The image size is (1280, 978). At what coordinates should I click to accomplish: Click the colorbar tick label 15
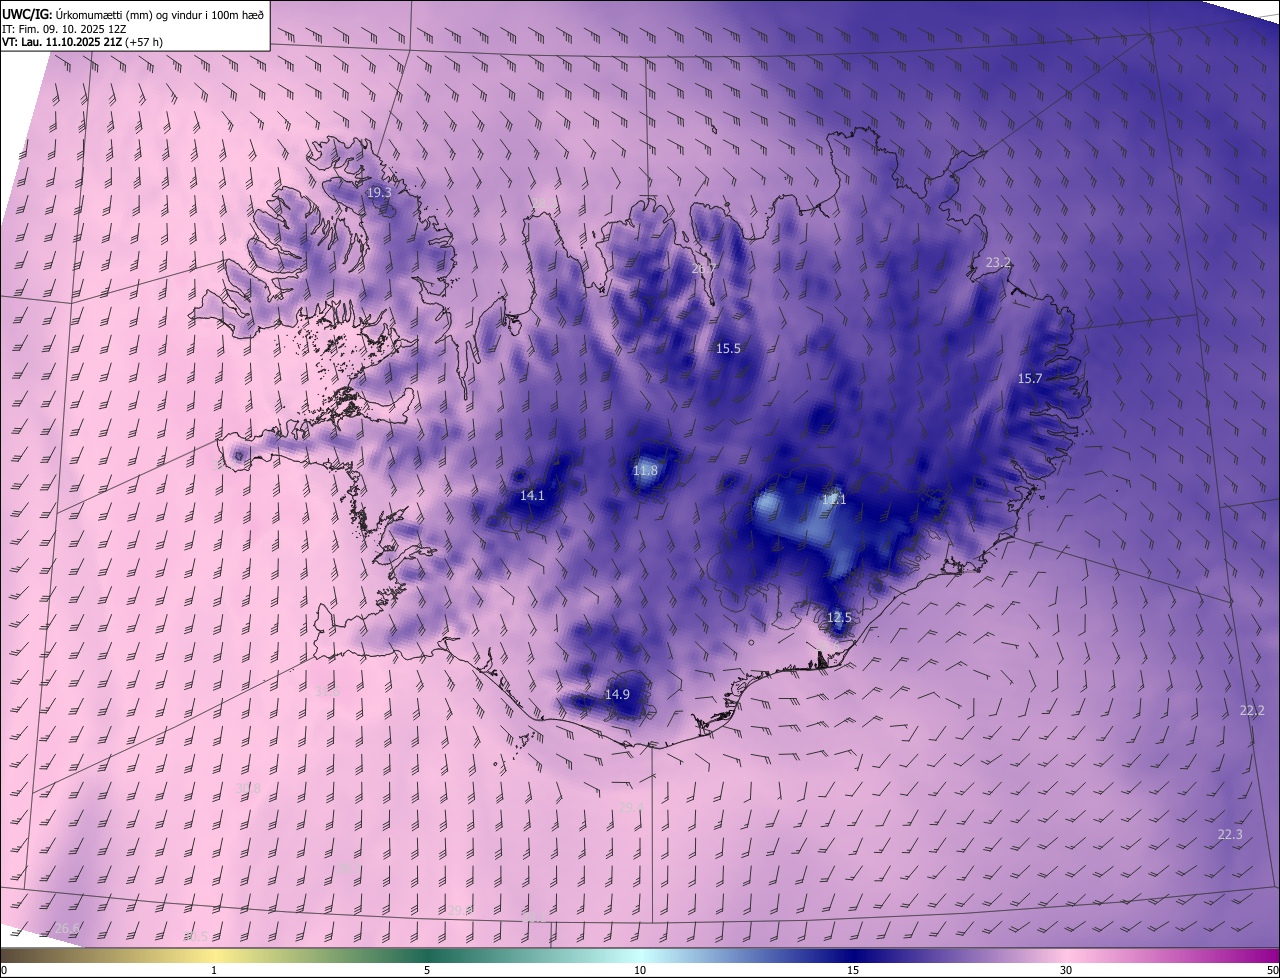click(853, 971)
